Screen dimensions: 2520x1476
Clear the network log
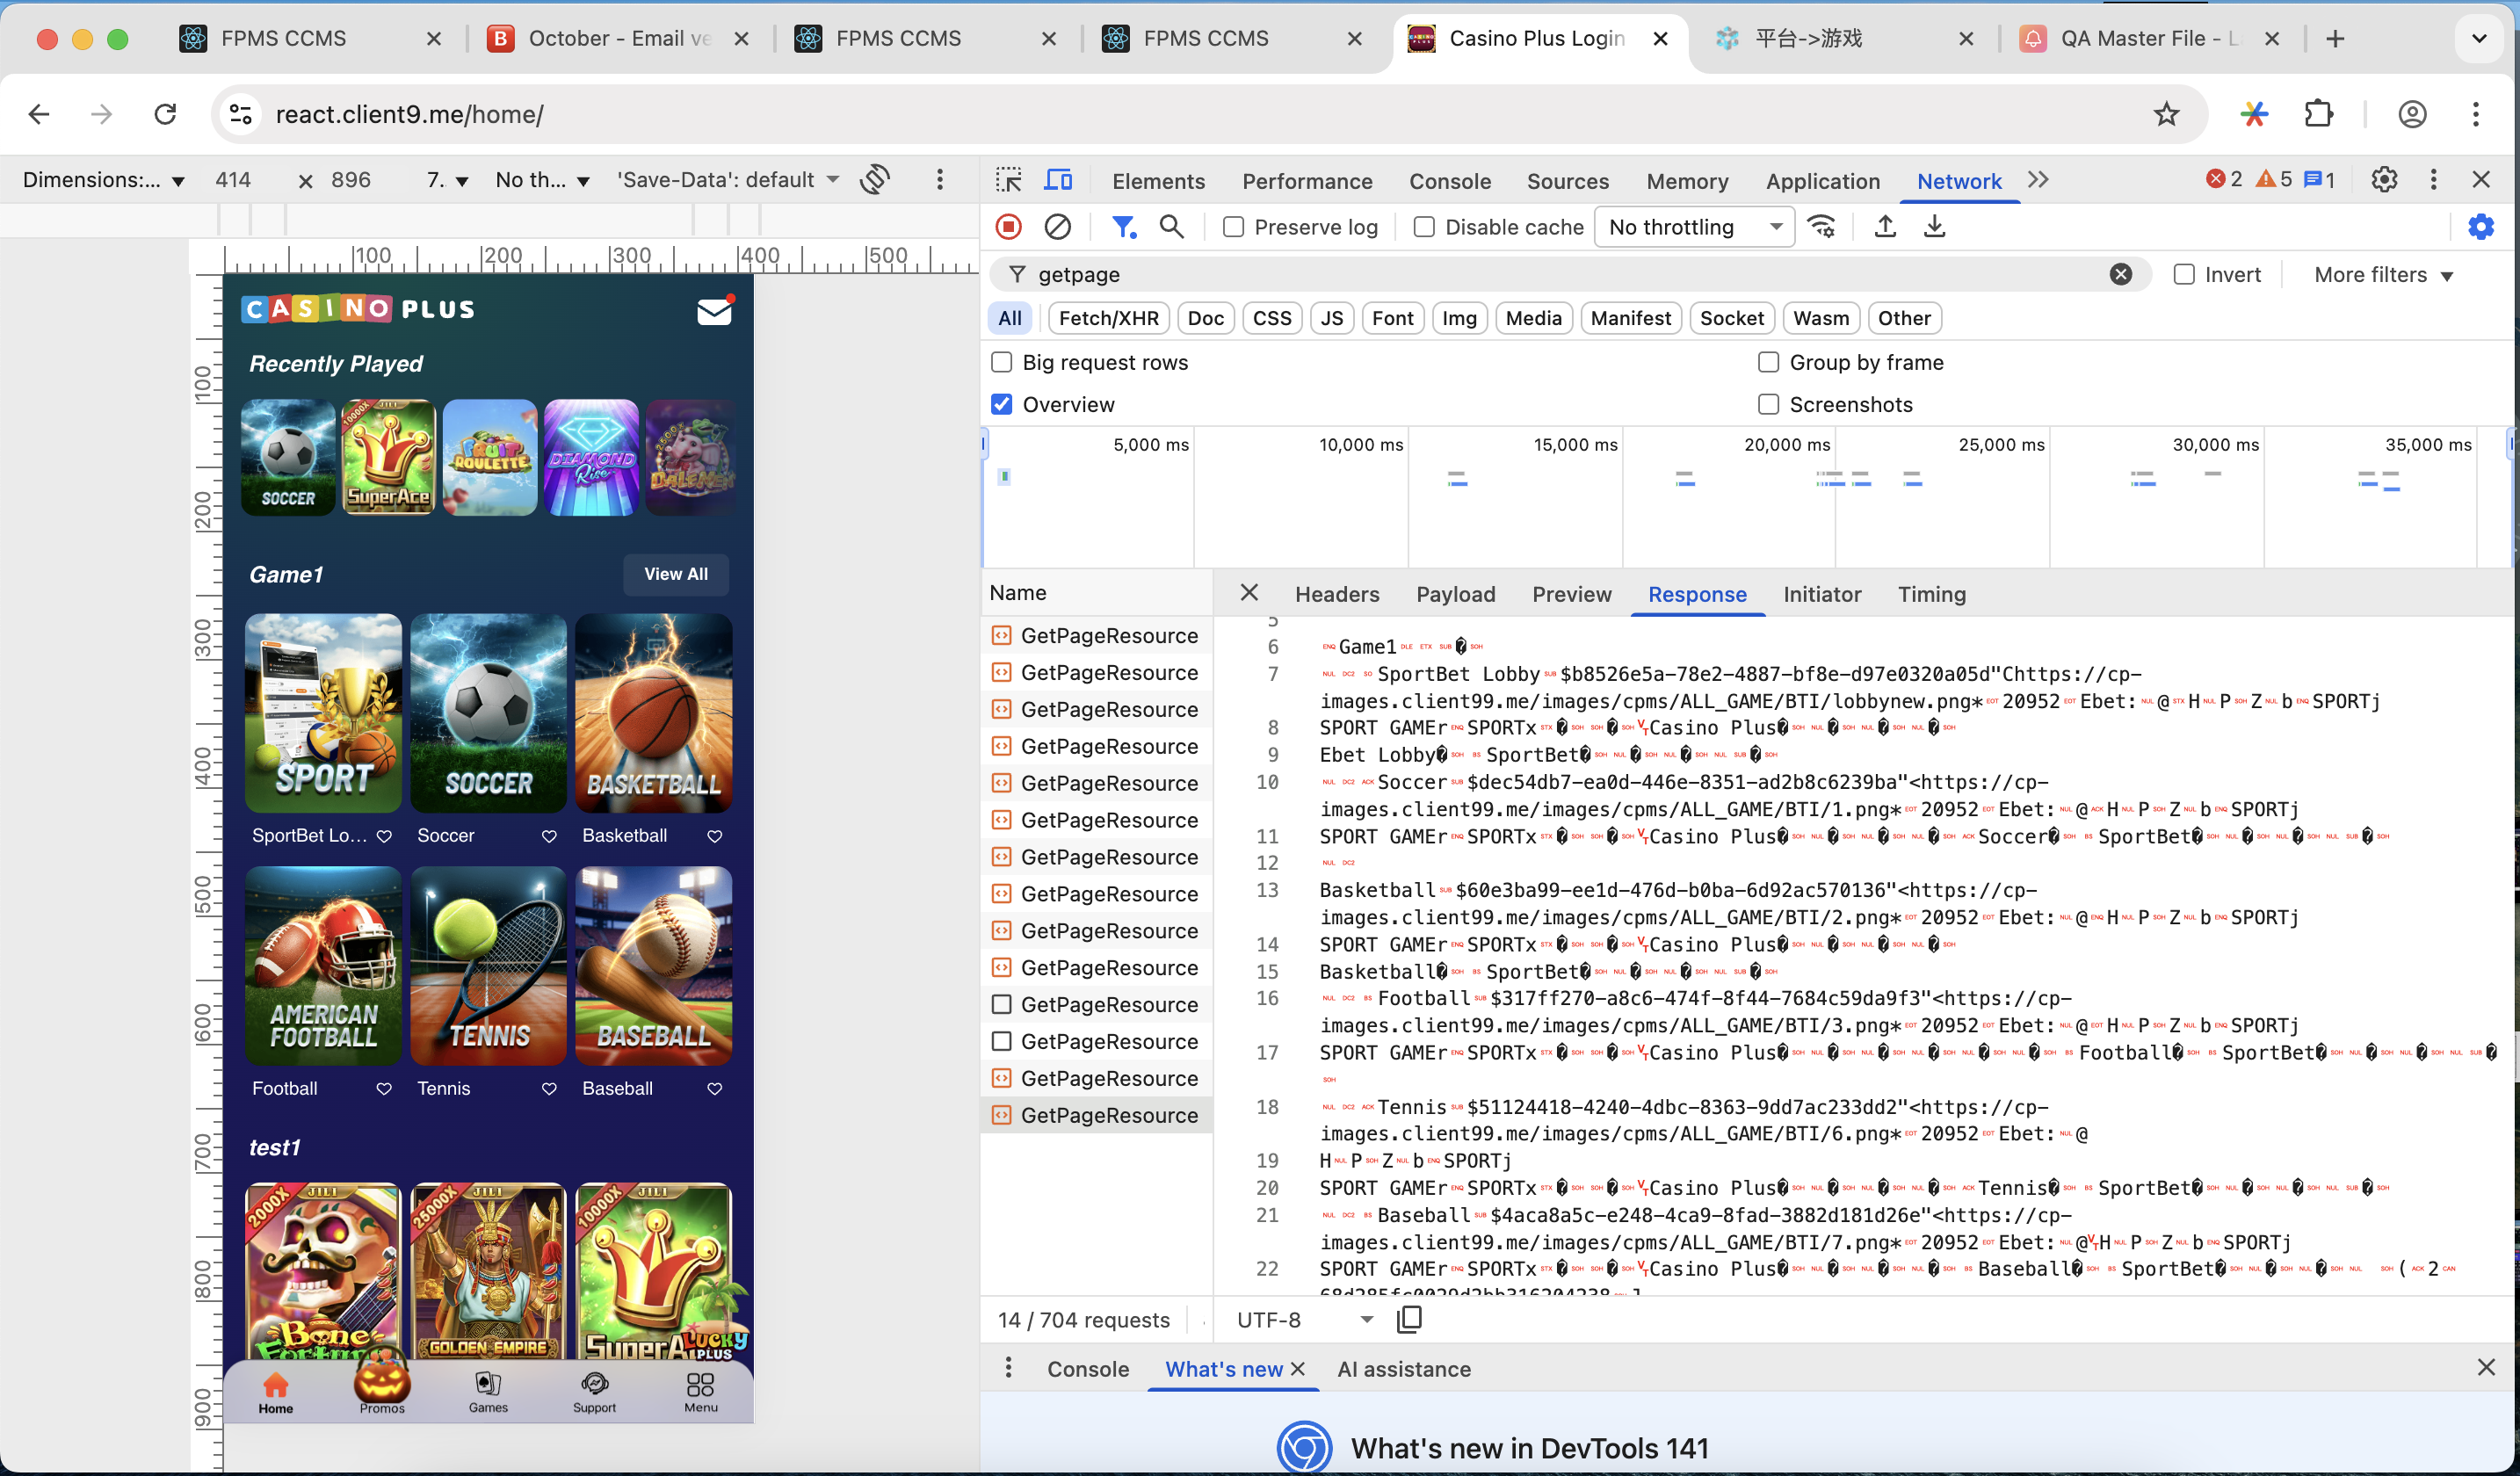[1057, 227]
